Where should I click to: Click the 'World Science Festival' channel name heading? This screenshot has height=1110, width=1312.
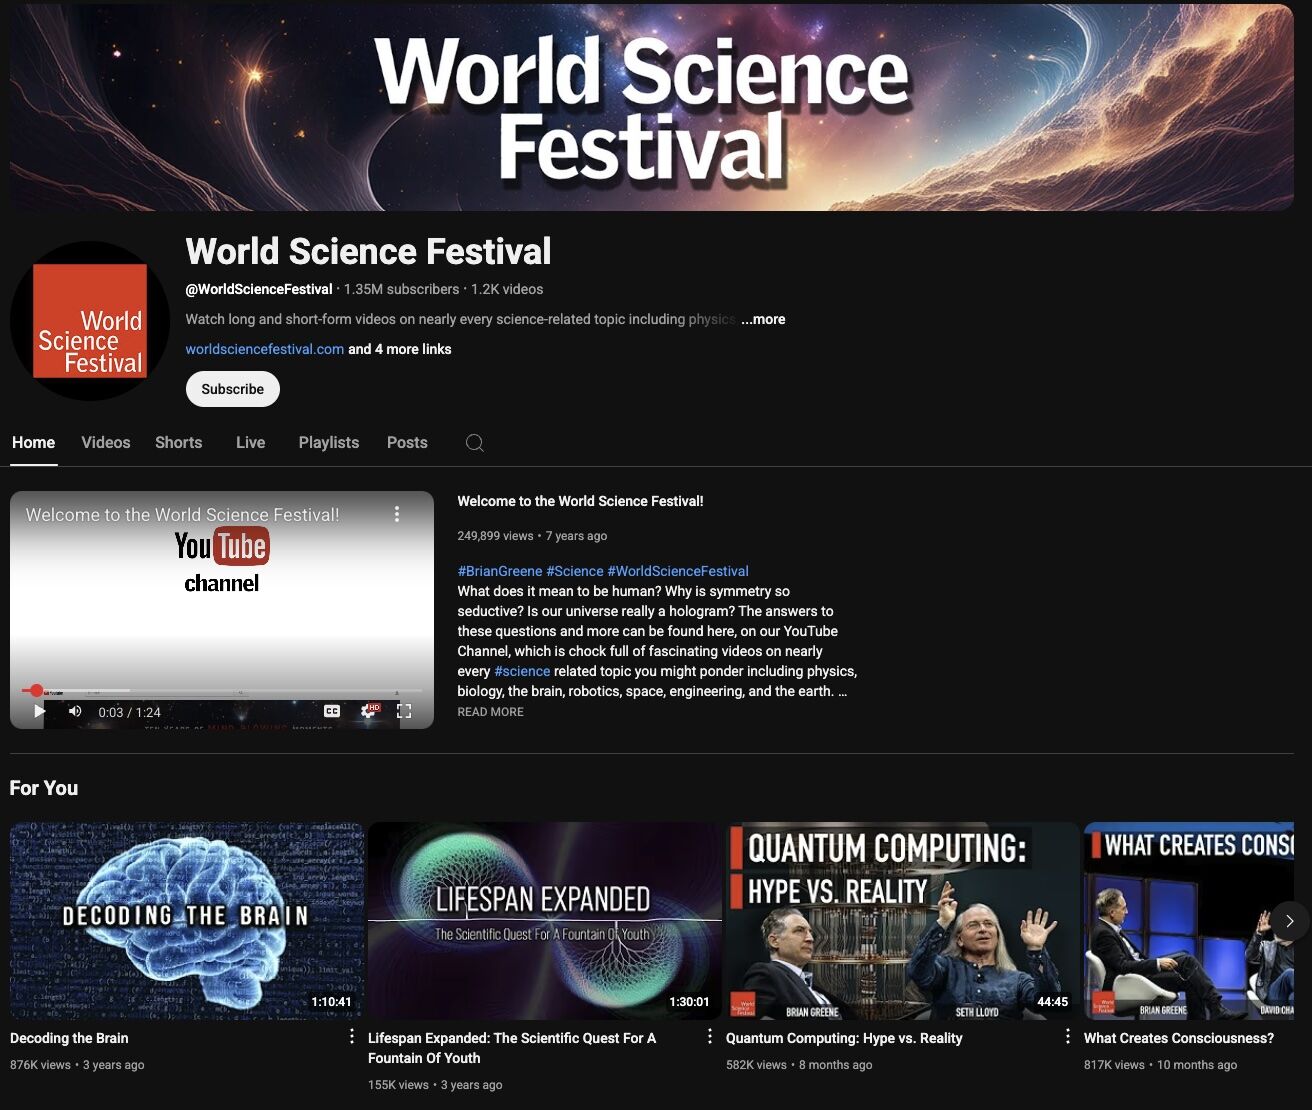pos(368,251)
